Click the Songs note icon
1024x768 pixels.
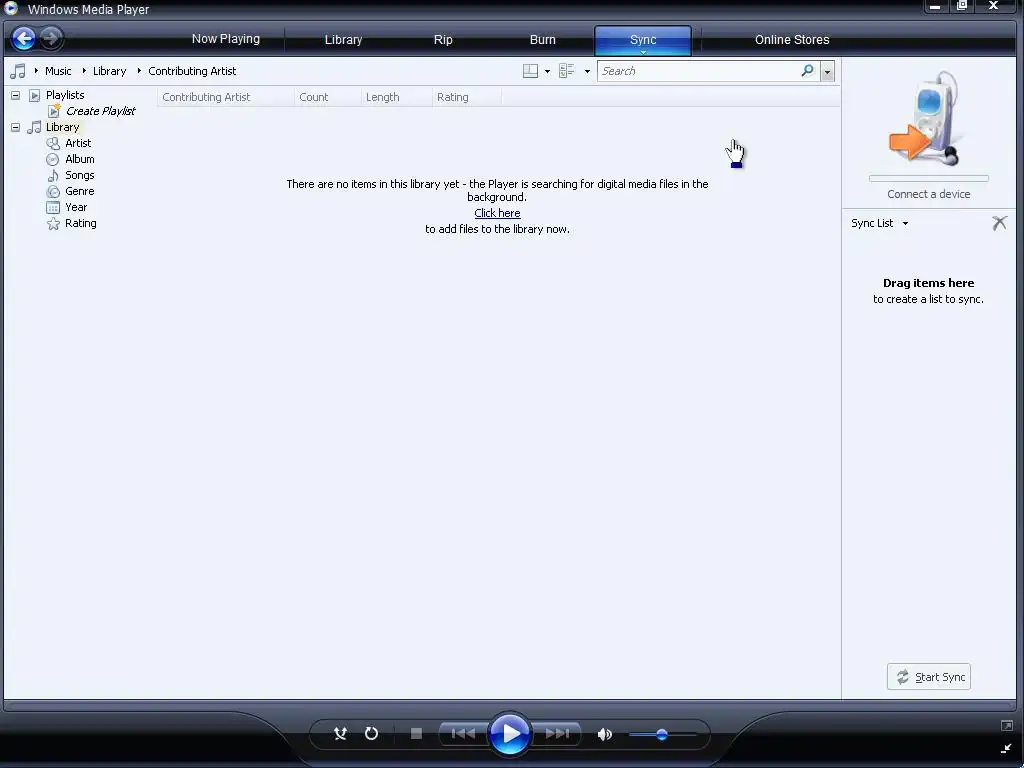pyautogui.click(x=53, y=175)
